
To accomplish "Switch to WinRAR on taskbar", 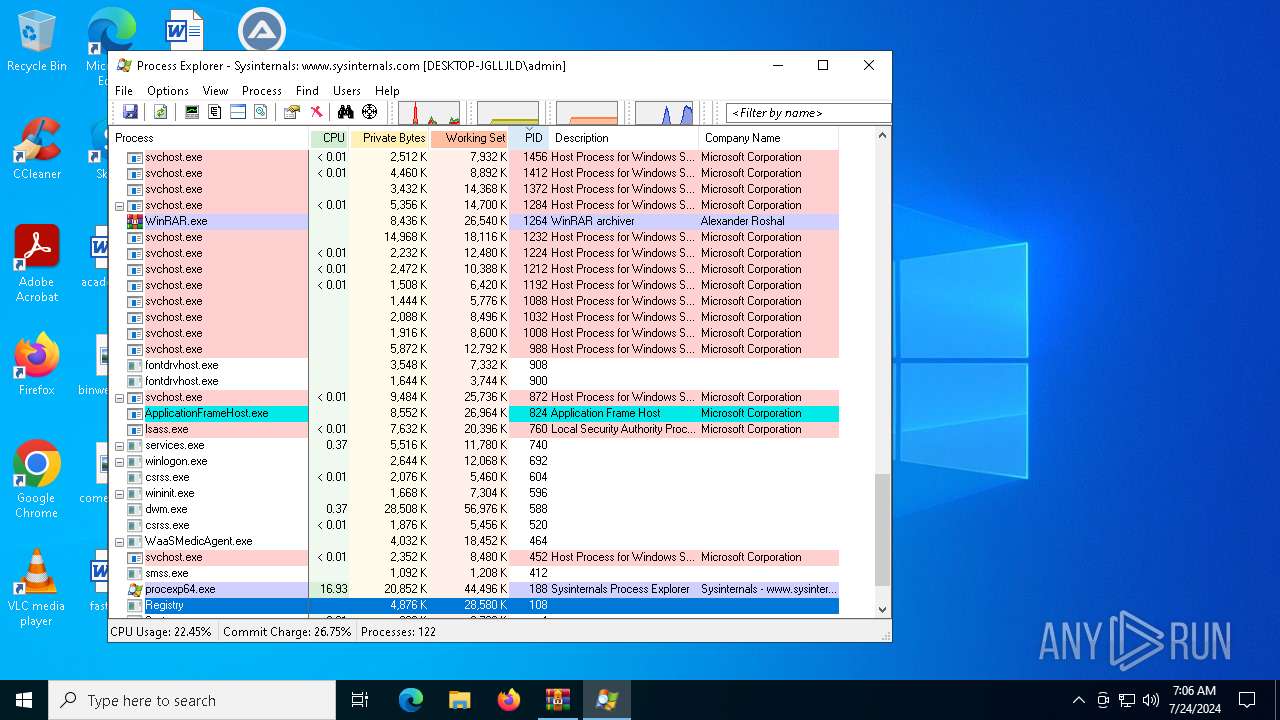I will click(x=558, y=700).
